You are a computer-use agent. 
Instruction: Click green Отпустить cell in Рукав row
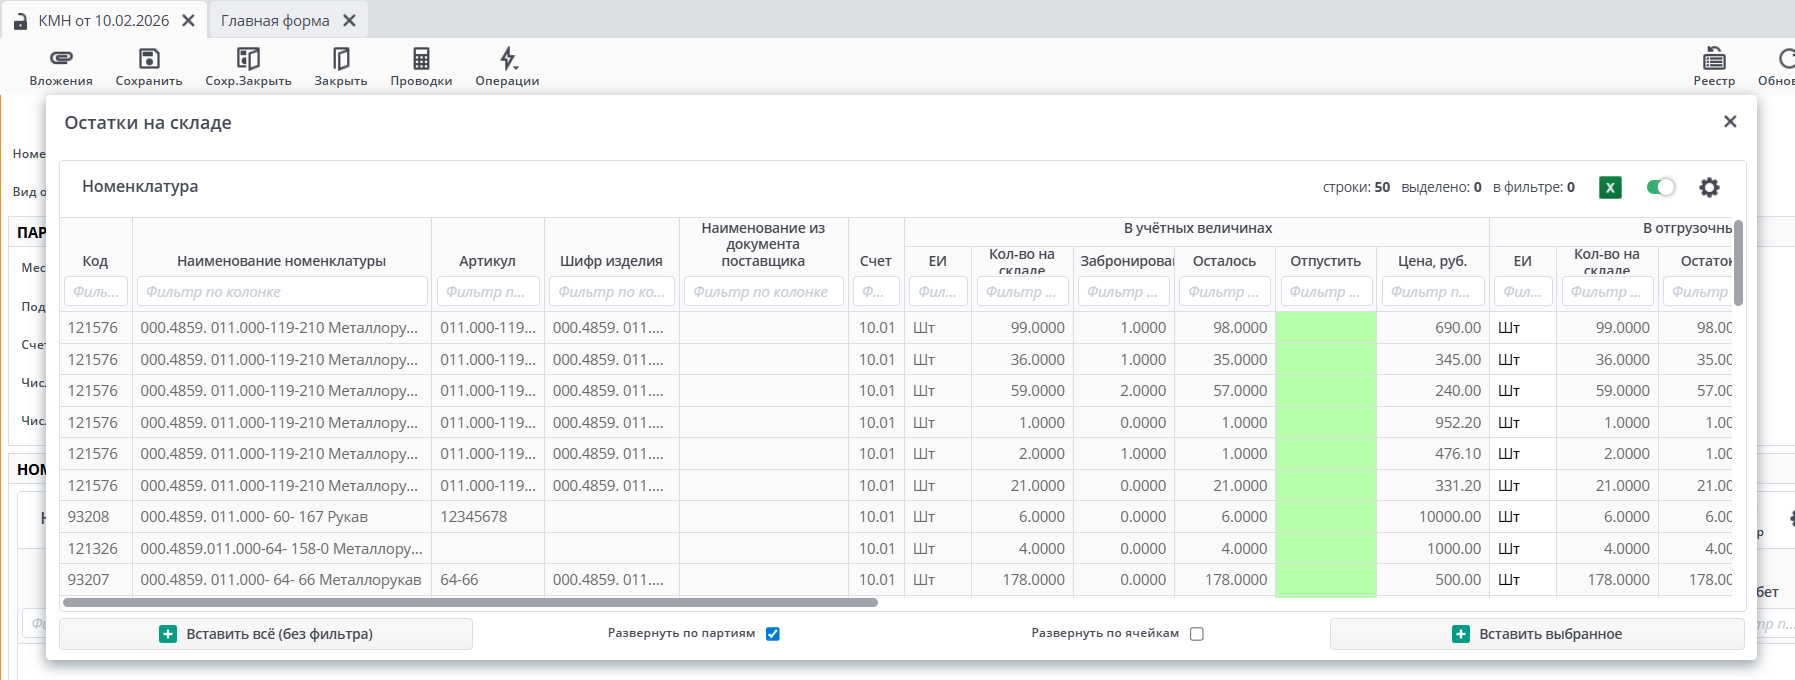pyautogui.click(x=1325, y=517)
